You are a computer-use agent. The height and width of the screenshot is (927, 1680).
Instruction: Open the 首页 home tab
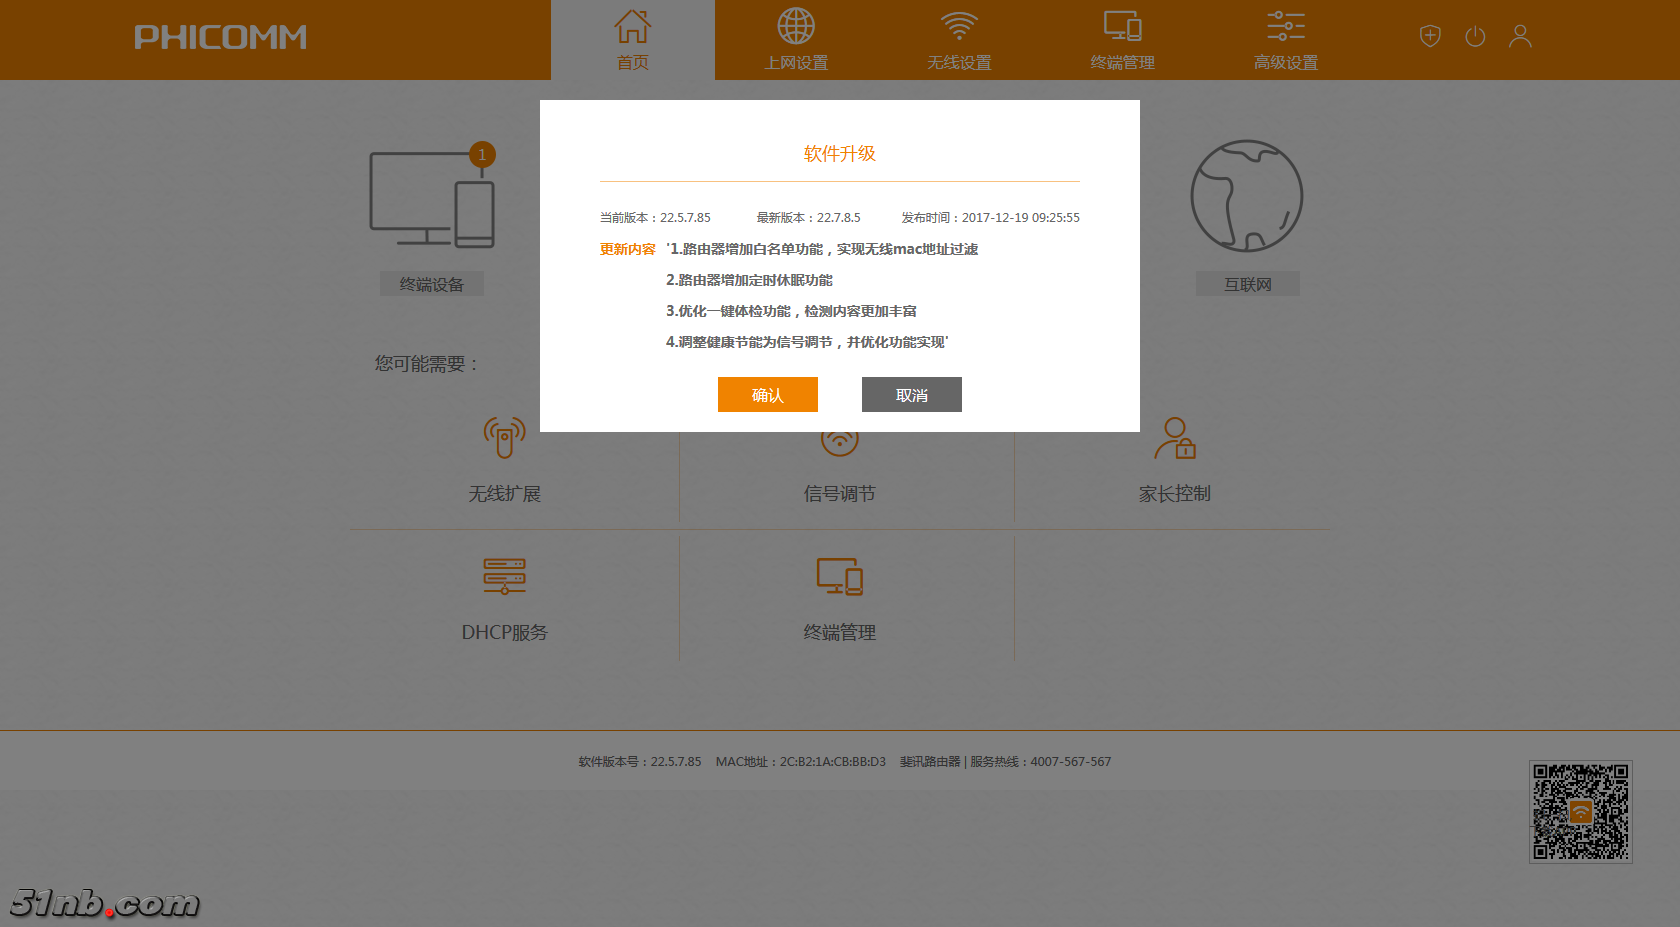632,40
